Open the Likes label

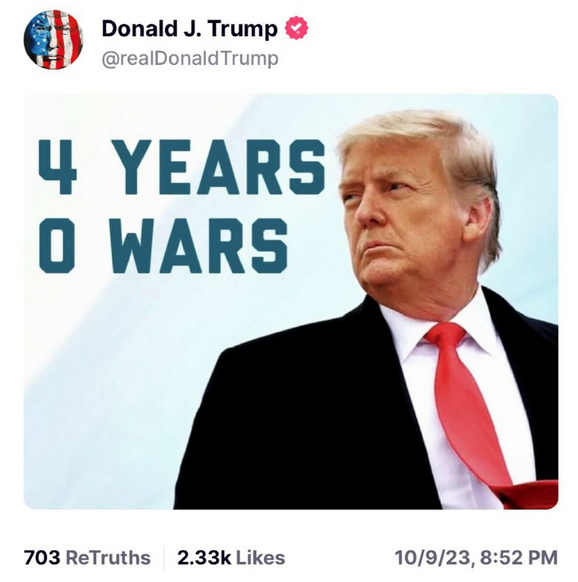click(x=261, y=558)
